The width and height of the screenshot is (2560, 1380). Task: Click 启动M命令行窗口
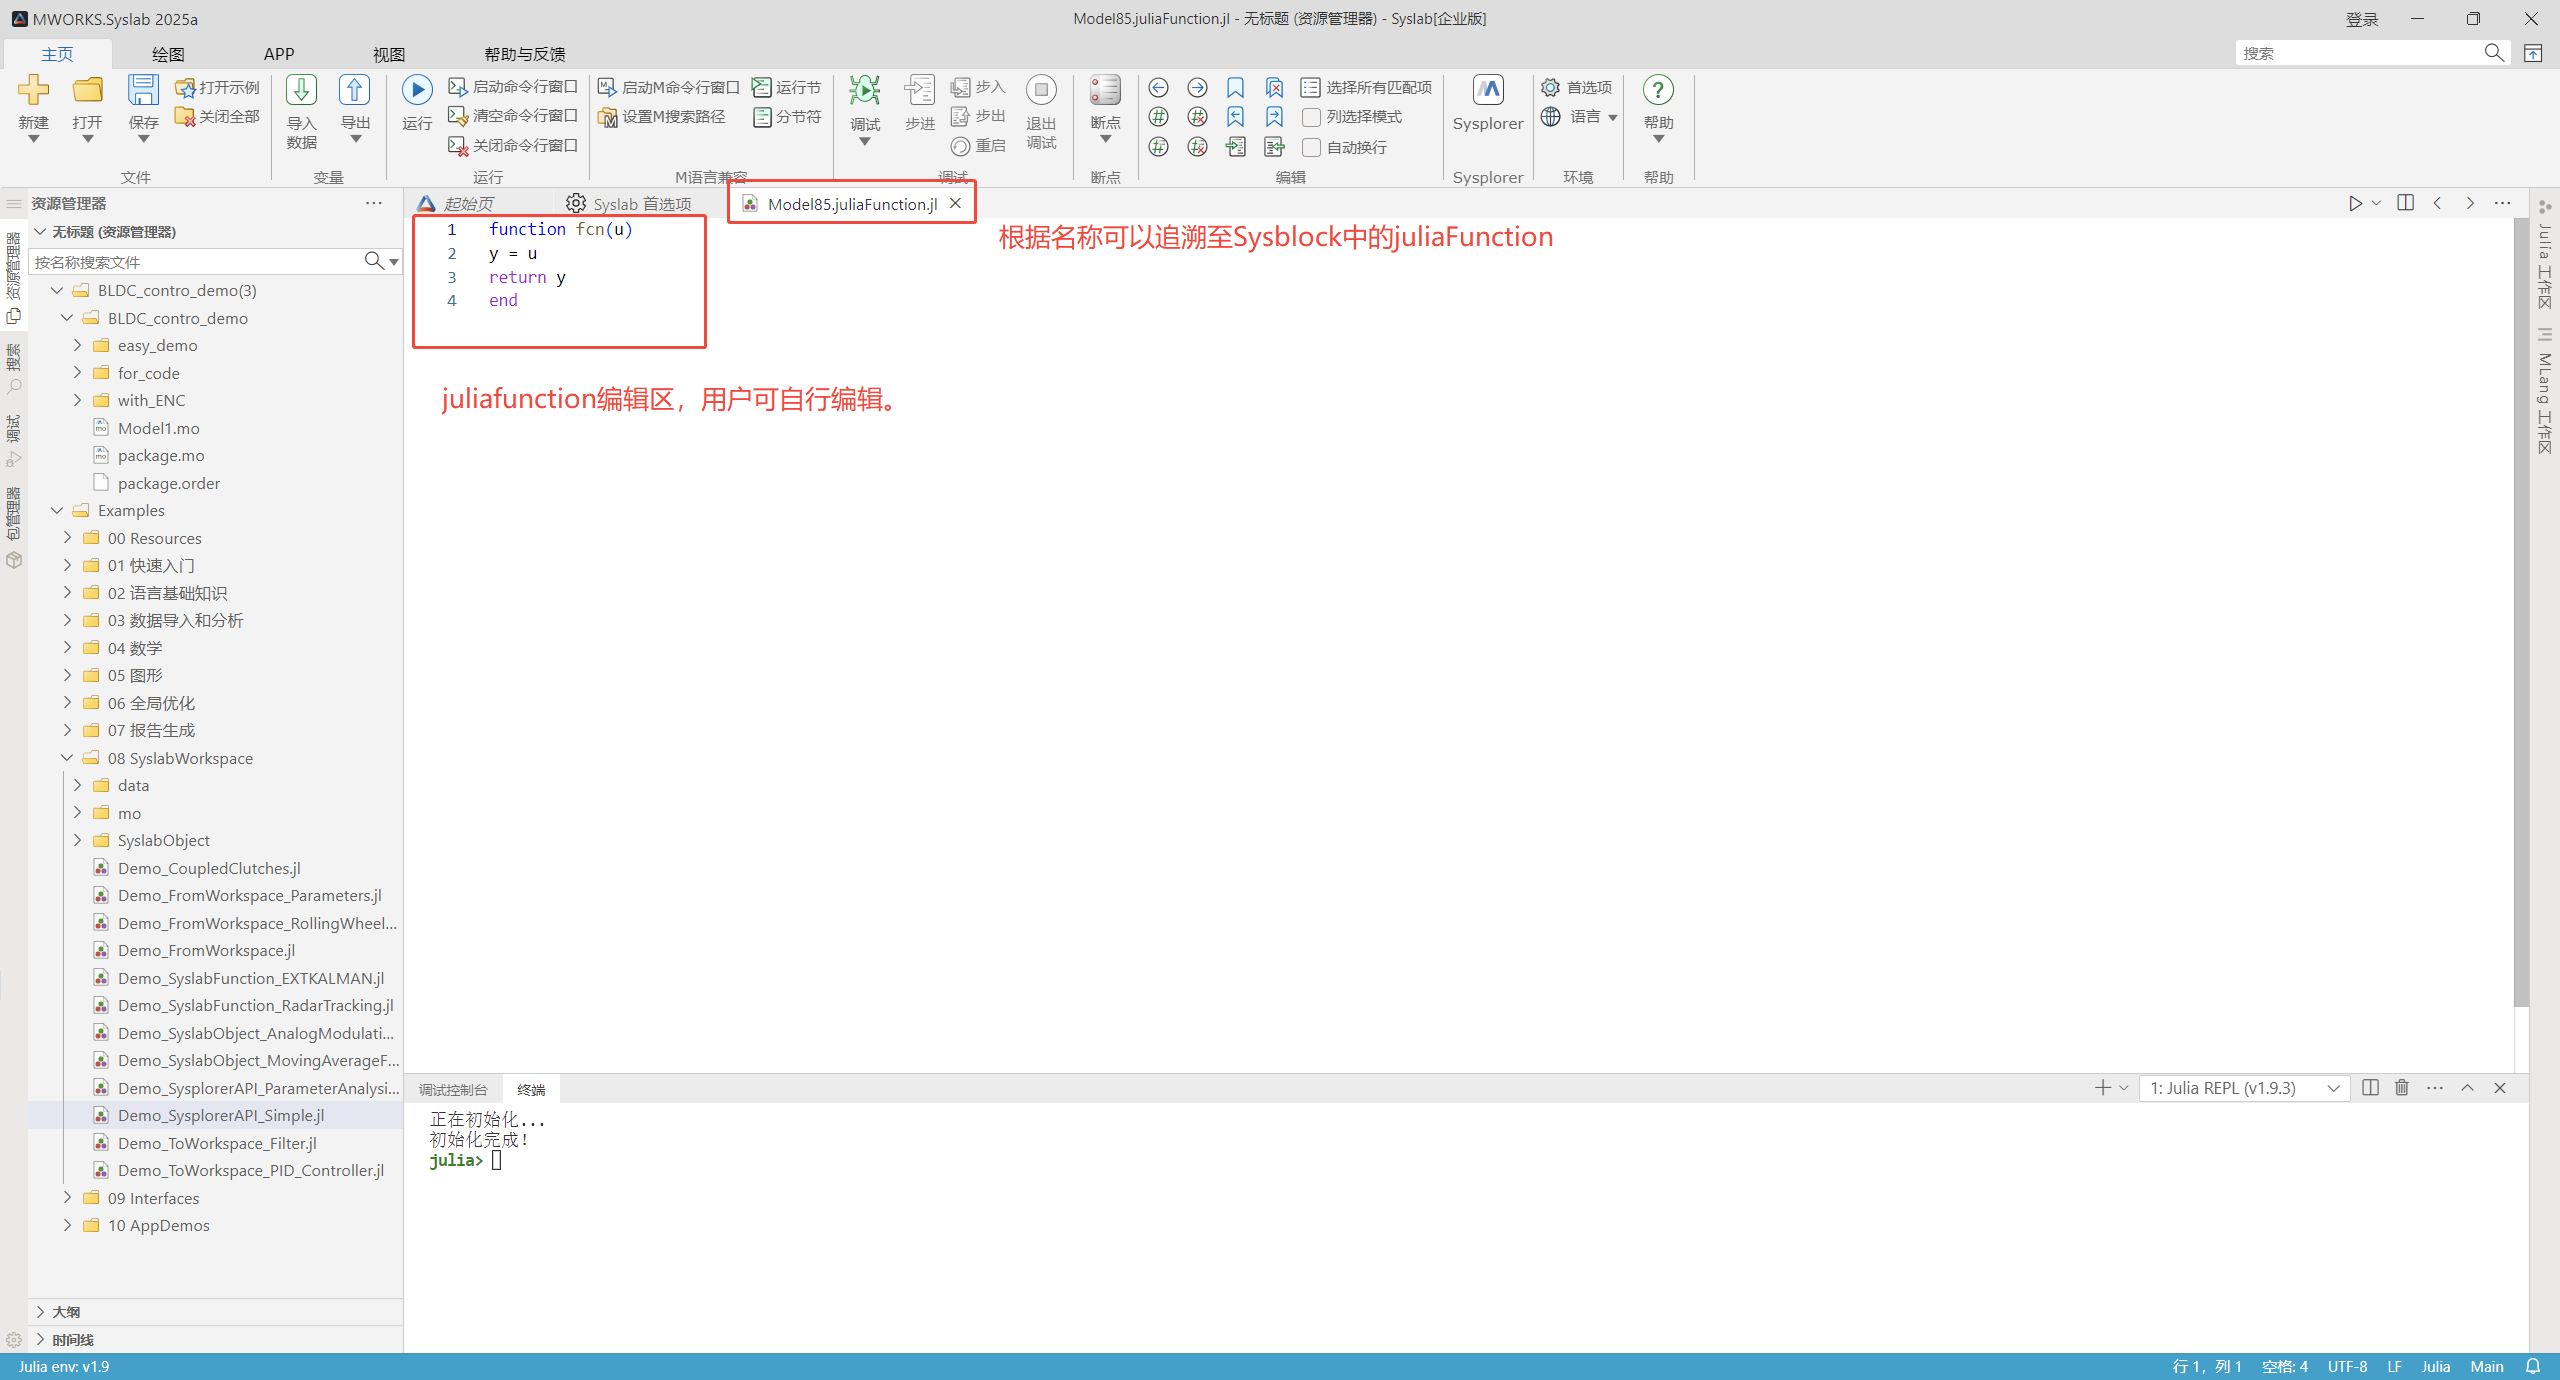tap(668, 87)
